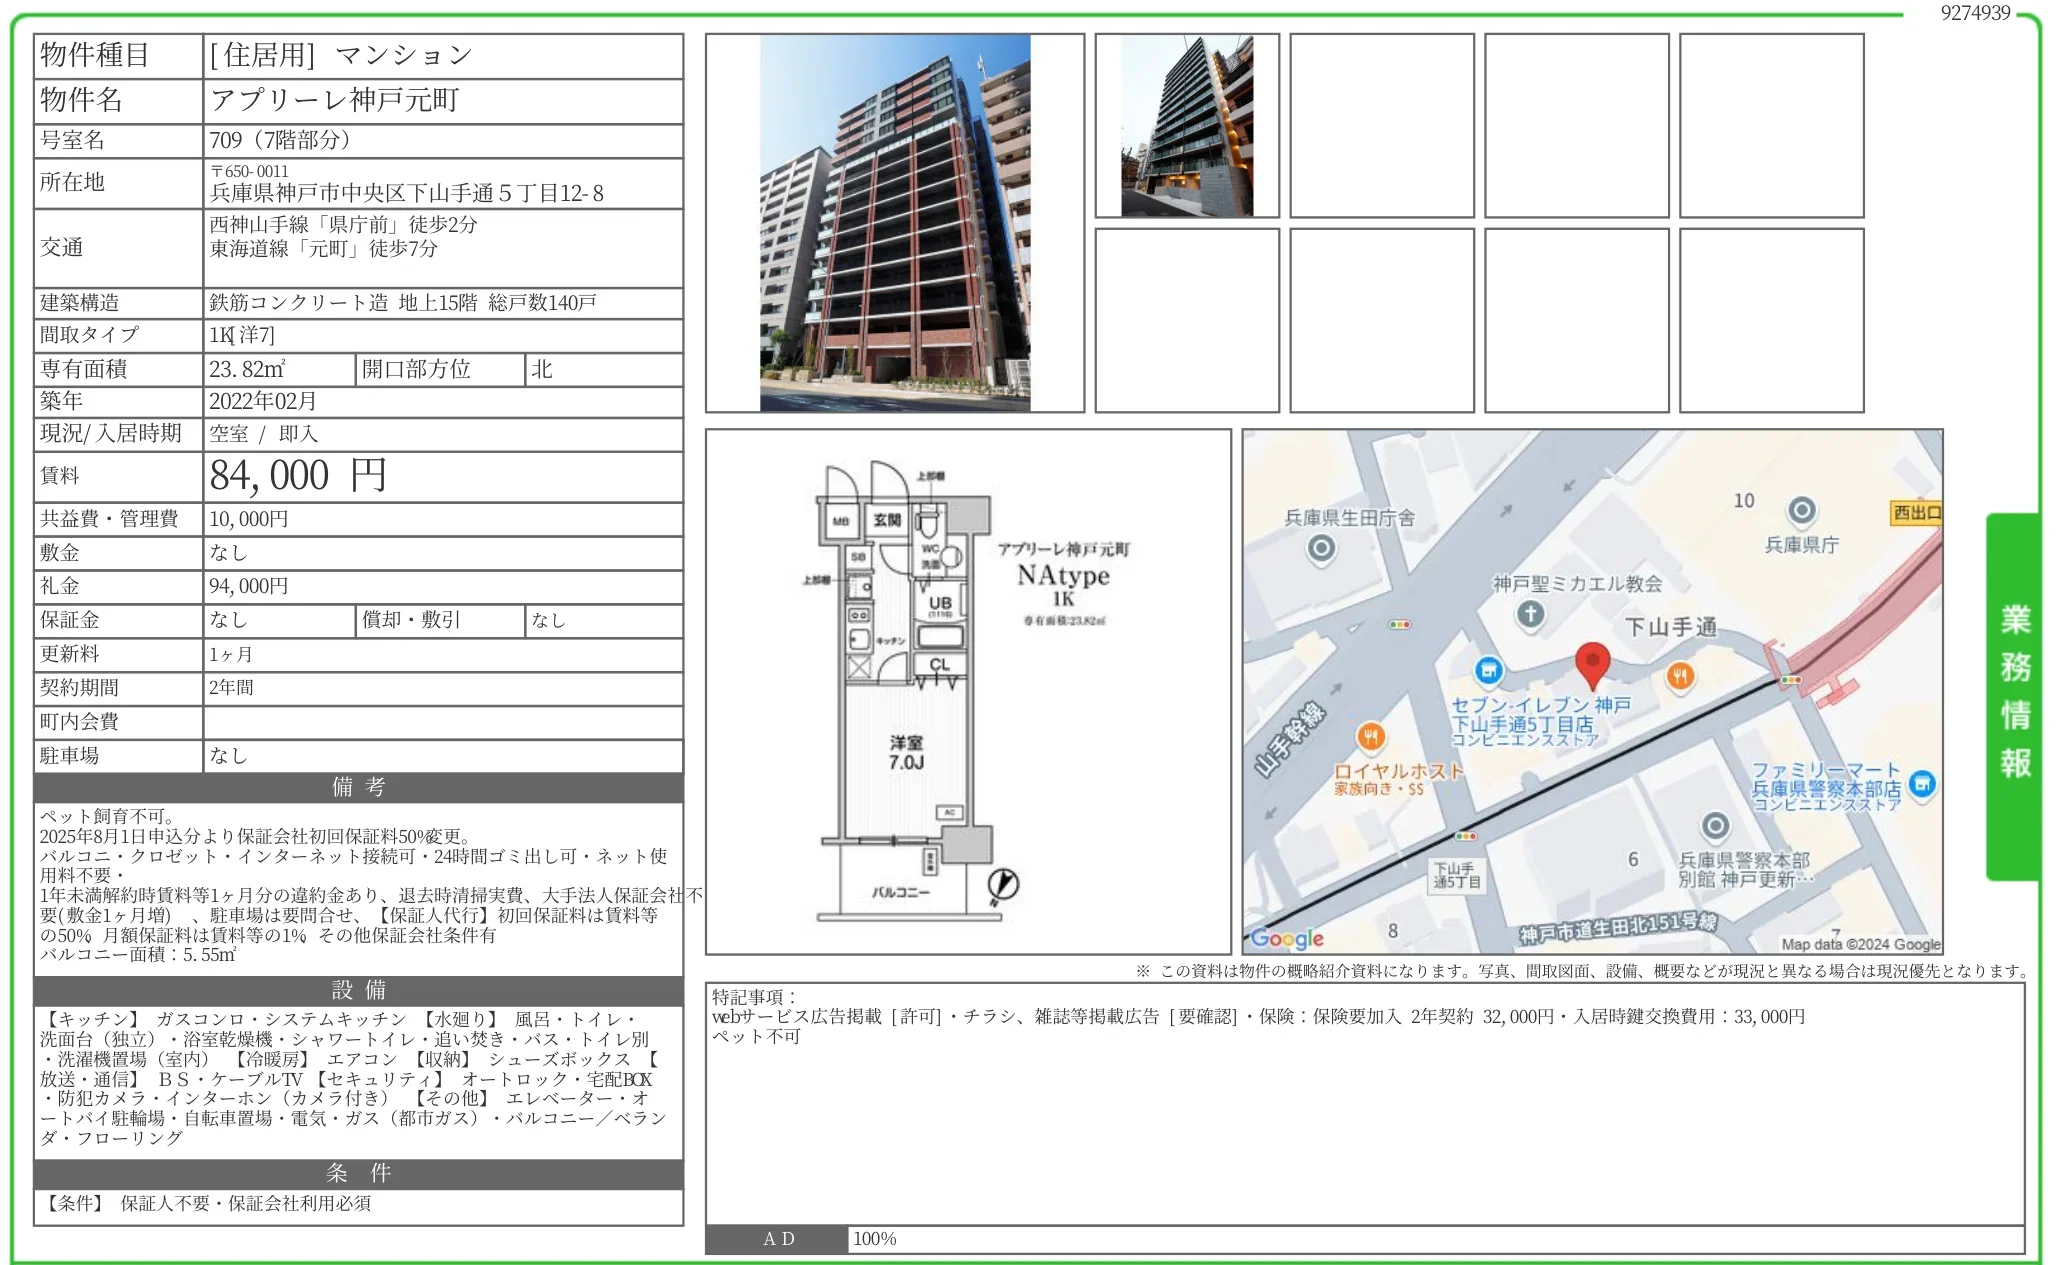This screenshot has height=1265, width=2056.
Task: Click the CL closet label on floor plan
Action: (939, 664)
